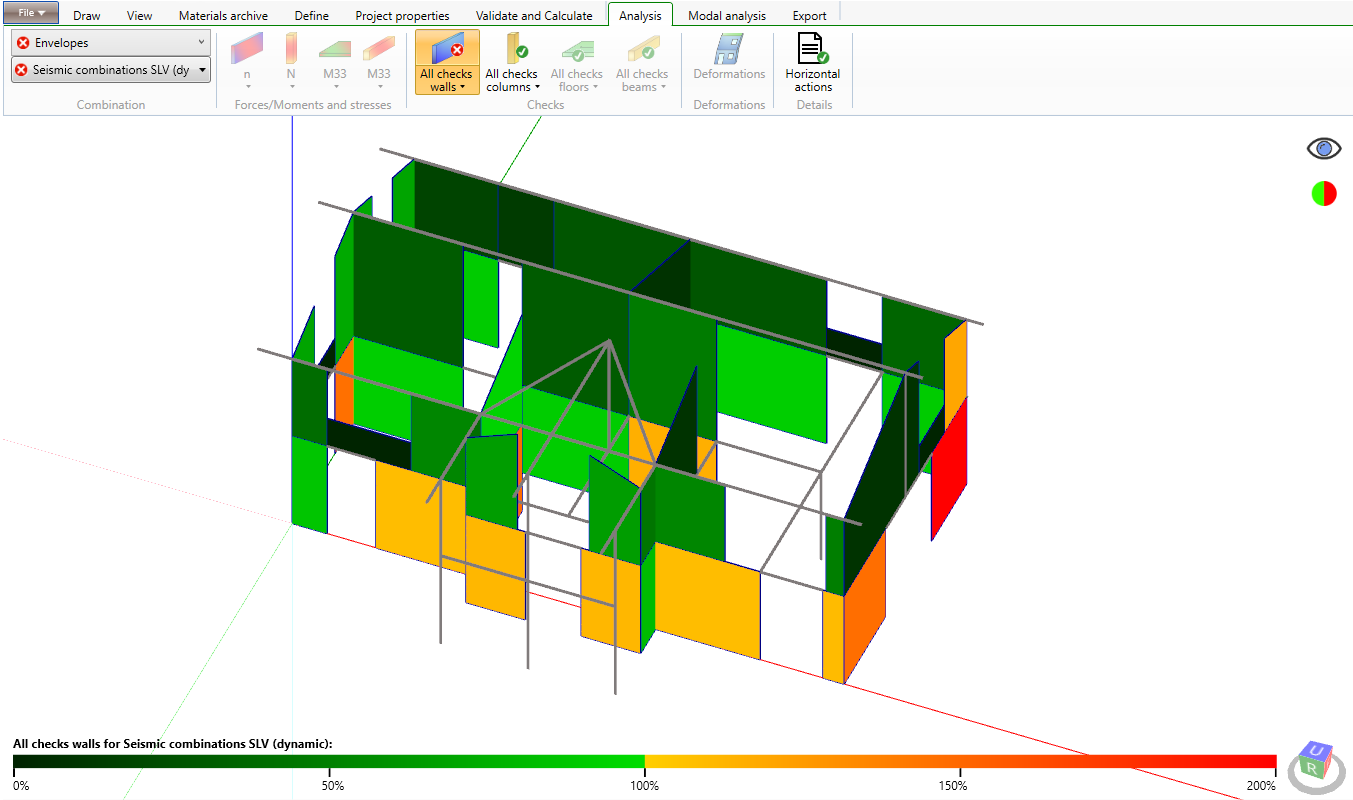Image resolution: width=1353 pixels, height=800 pixels.
Task: Open Horizontal actions details
Action: (813, 62)
